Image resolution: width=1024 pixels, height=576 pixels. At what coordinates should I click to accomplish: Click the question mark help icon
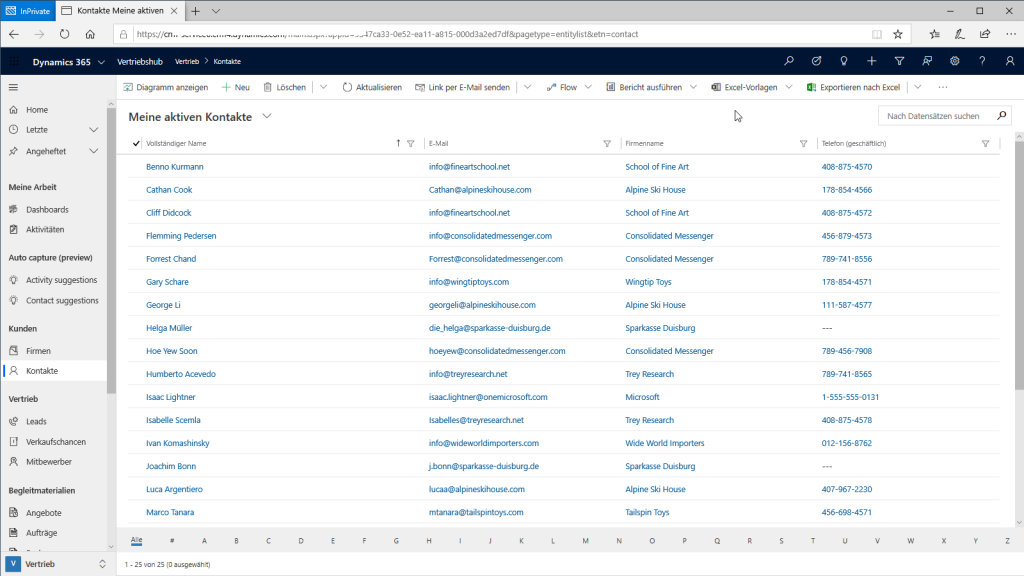(982, 61)
